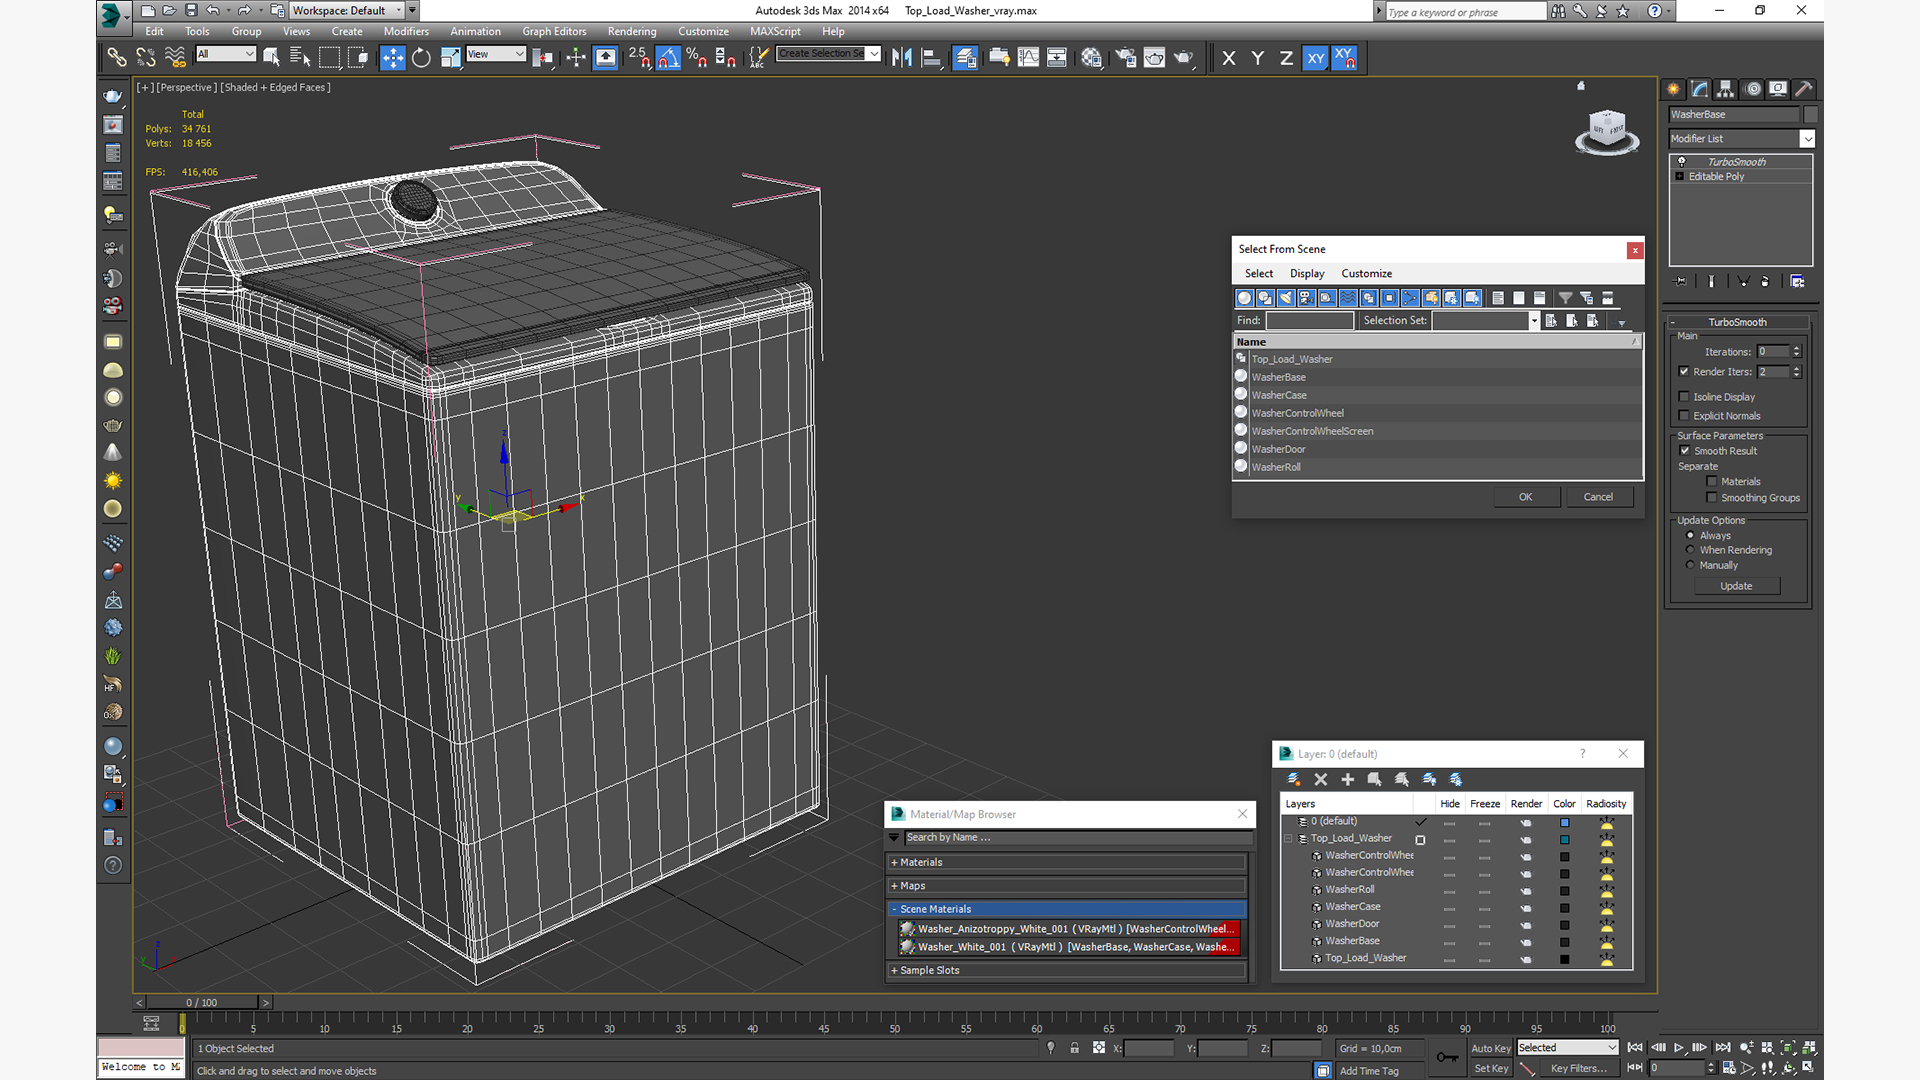Click the TurboSmooth Update button
This screenshot has width=1920, height=1080.
tap(1736, 586)
